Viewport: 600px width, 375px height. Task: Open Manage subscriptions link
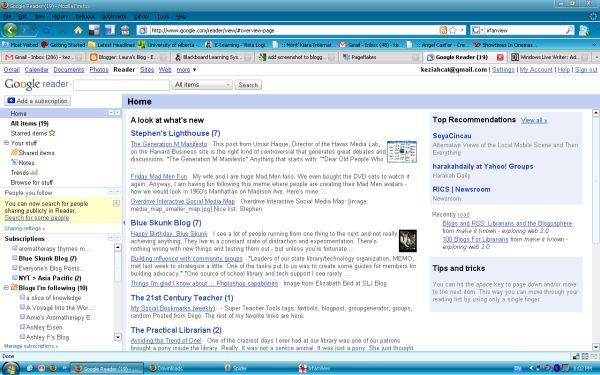pyautogui.click(x=31, y=346)
